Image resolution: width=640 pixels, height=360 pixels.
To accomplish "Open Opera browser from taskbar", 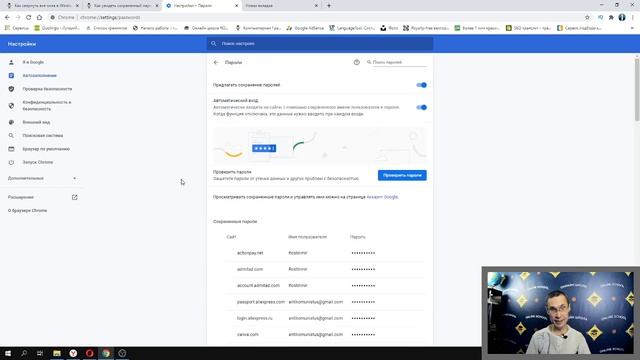I will click(89, 353).
